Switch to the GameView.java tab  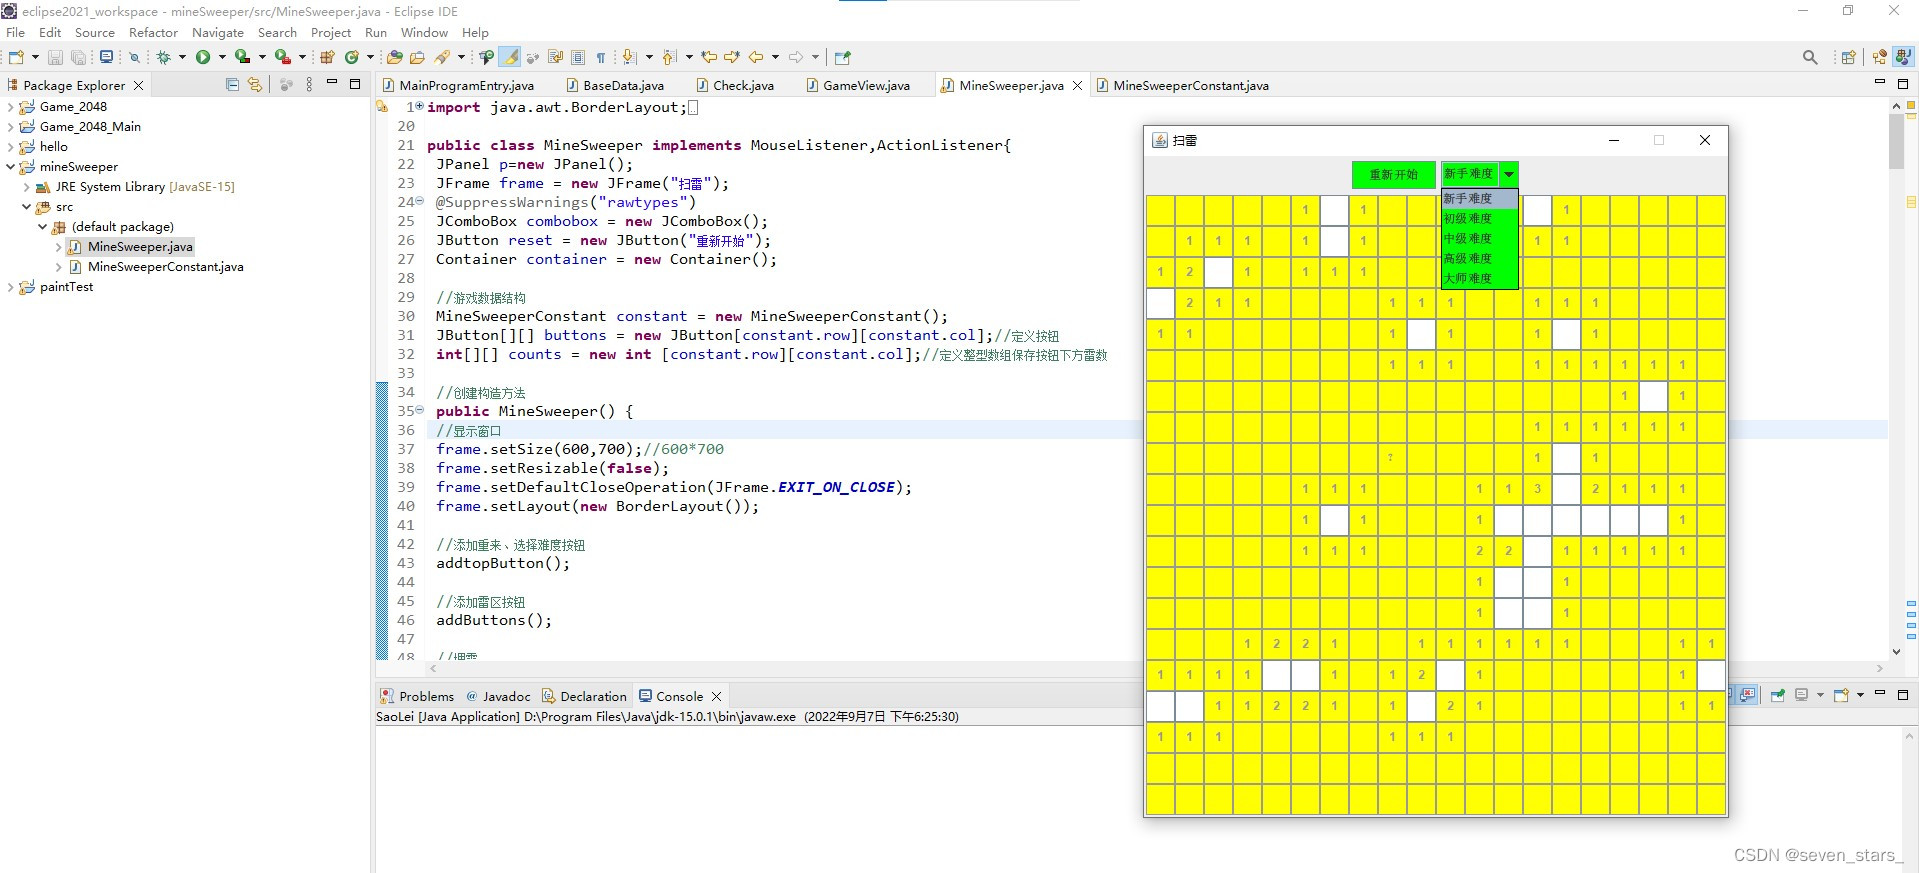858,85
